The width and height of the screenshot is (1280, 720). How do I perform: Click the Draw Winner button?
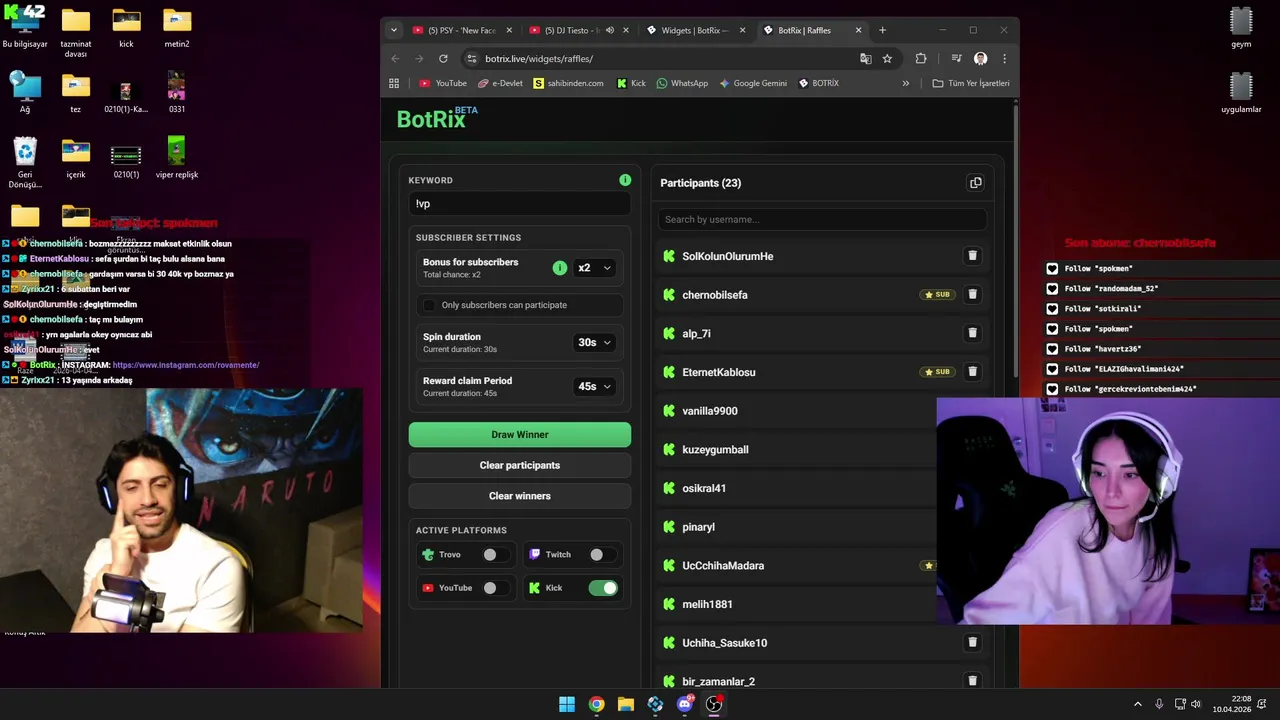click(x=520, y=434)
